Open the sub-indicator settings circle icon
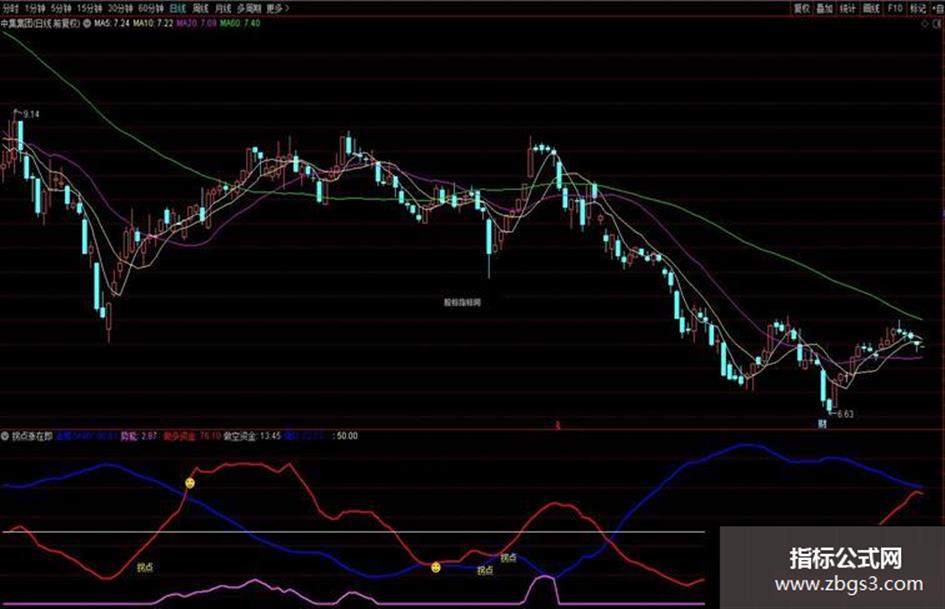This screenshot has height=609, width=945. pos(5,436)
